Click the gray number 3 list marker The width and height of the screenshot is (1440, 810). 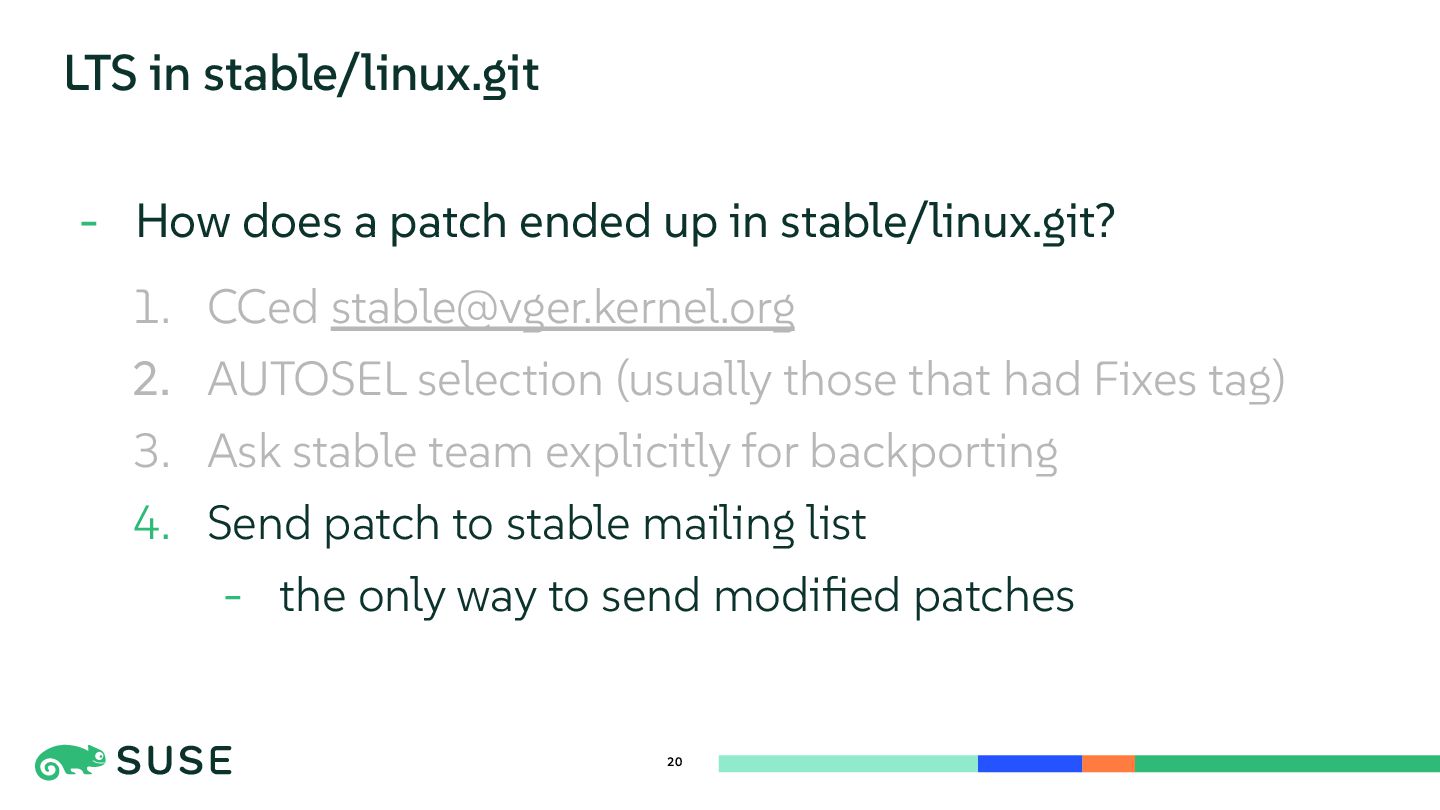point(152,452)
